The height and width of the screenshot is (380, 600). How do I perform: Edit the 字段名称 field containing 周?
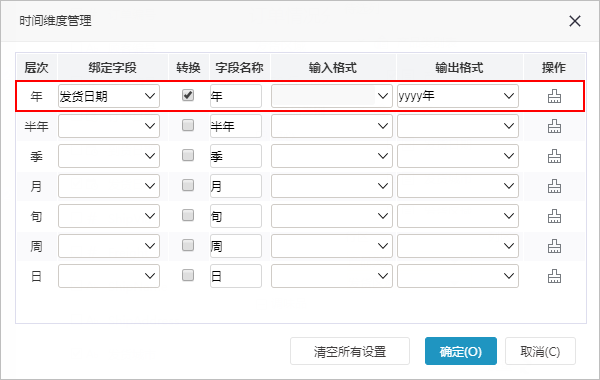click(236, 246)
